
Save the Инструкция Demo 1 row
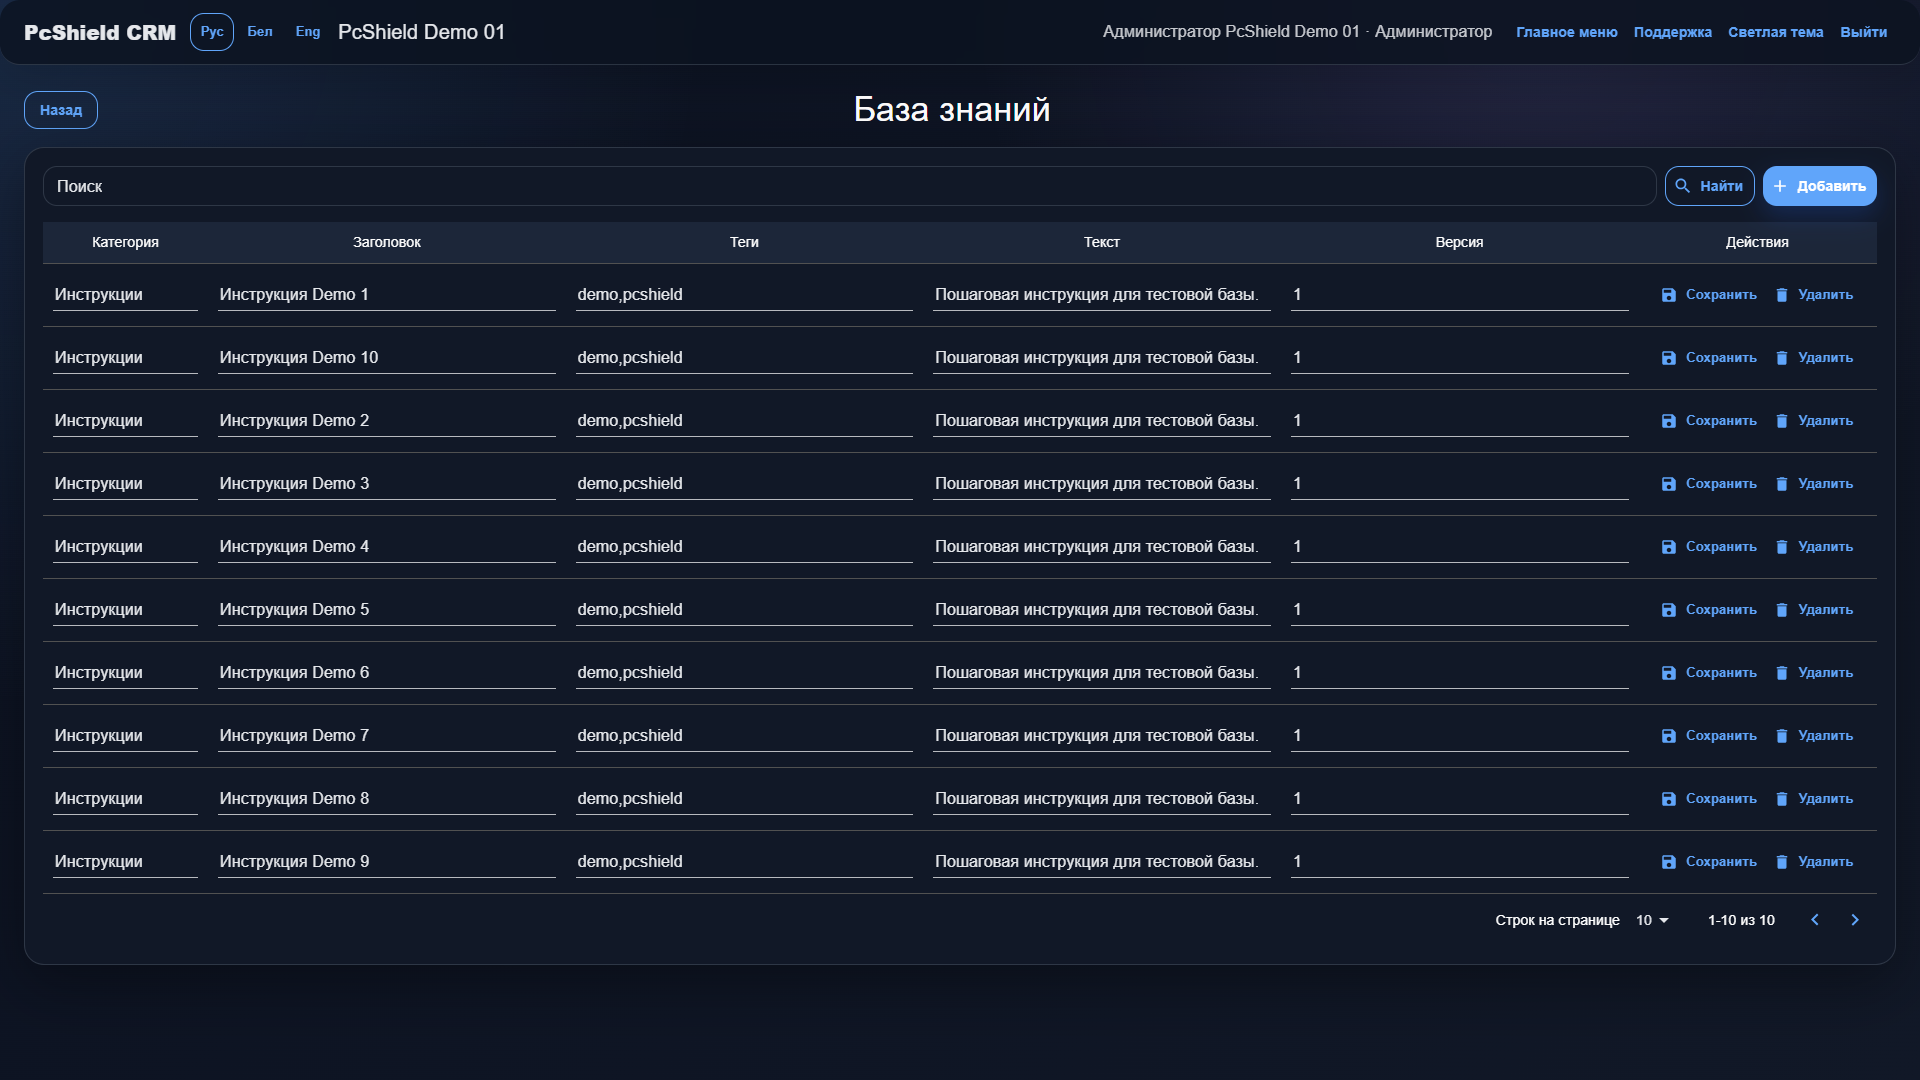(1708, 295)
